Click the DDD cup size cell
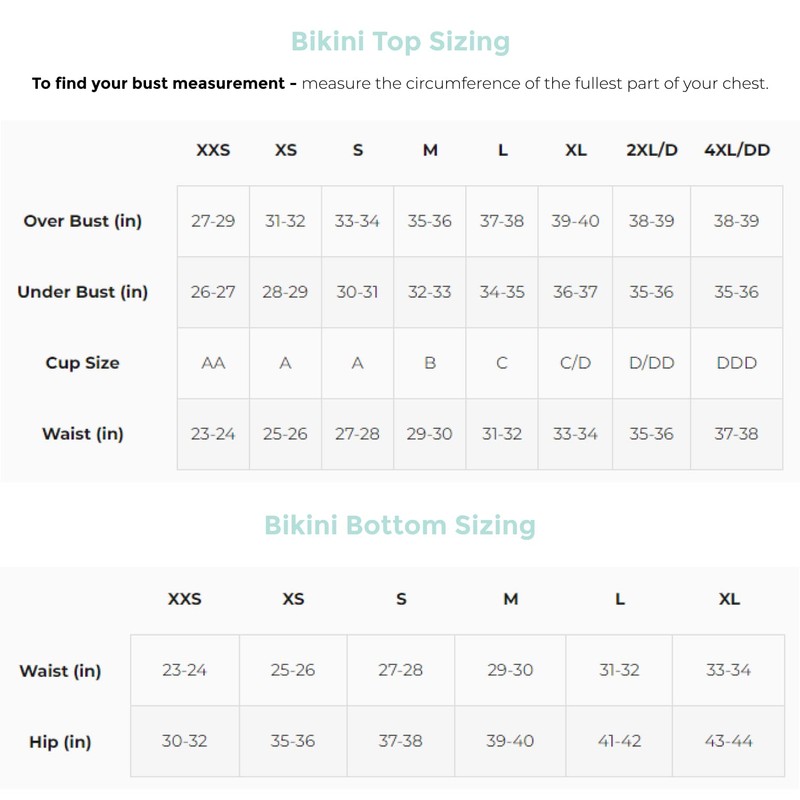The height and width of the screenshot is (800, 800). pyautogui.click(x=736, y=363)
